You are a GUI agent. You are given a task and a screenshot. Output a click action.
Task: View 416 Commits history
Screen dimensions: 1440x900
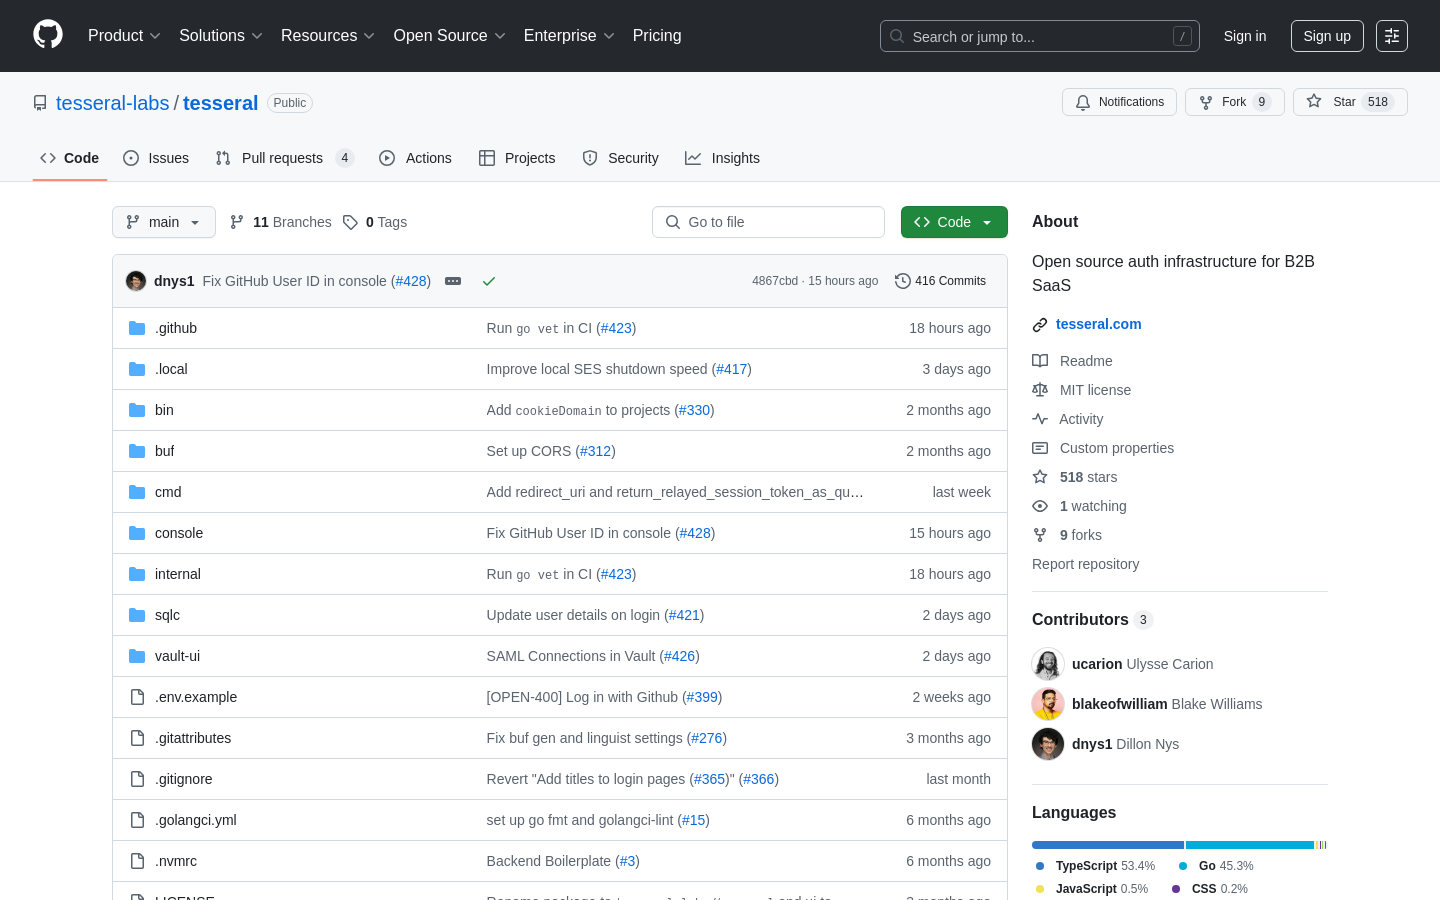click(x=940, y=281)
